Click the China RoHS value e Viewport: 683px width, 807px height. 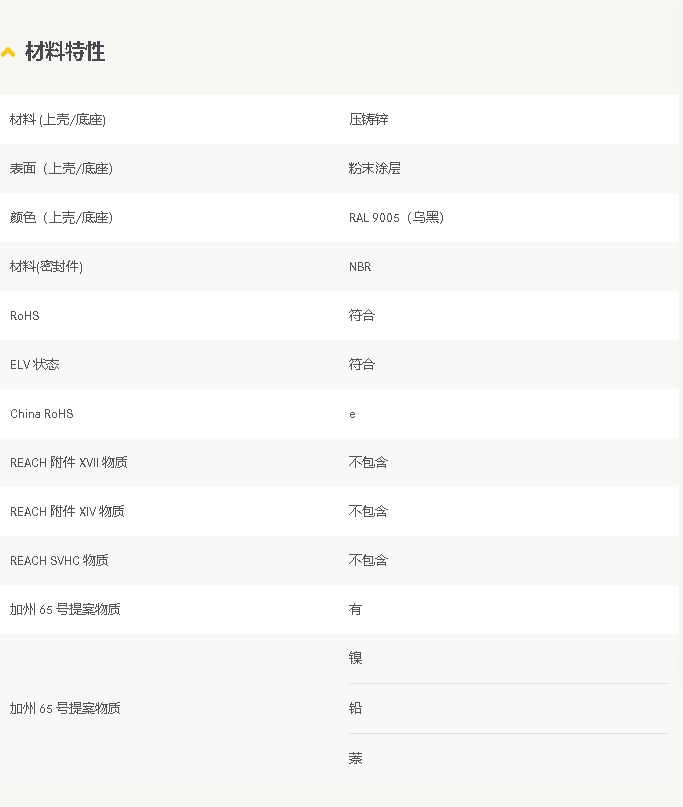point(352,414)
